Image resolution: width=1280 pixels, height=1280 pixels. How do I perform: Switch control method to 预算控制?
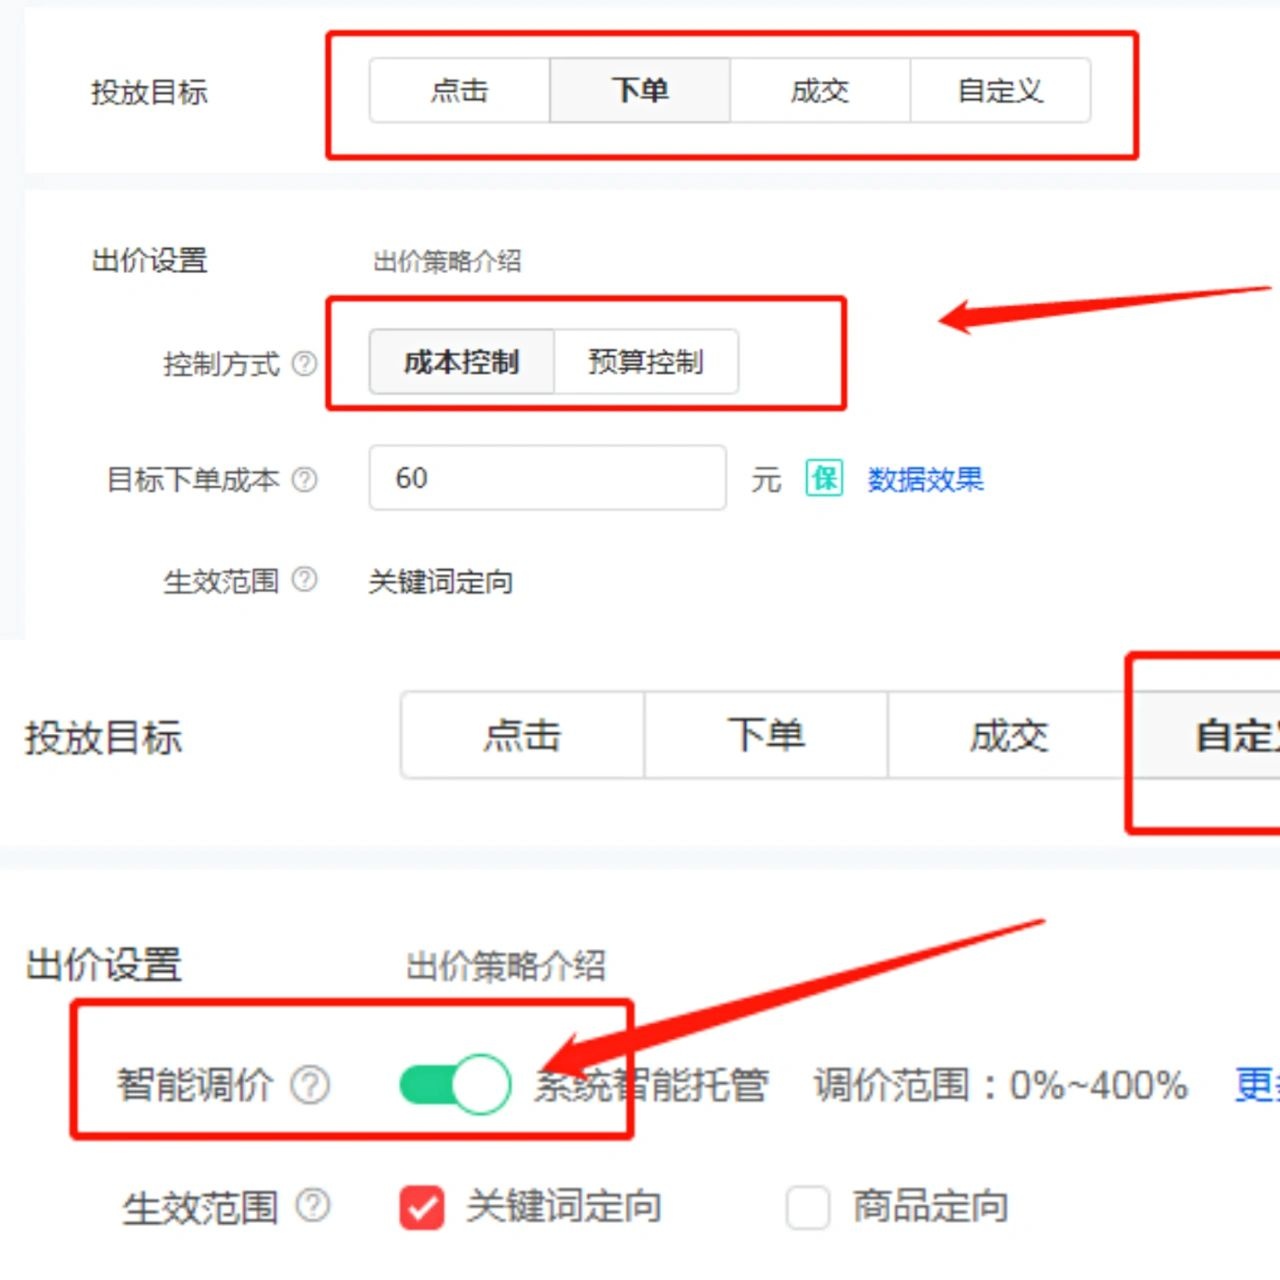tap(646, 362)
